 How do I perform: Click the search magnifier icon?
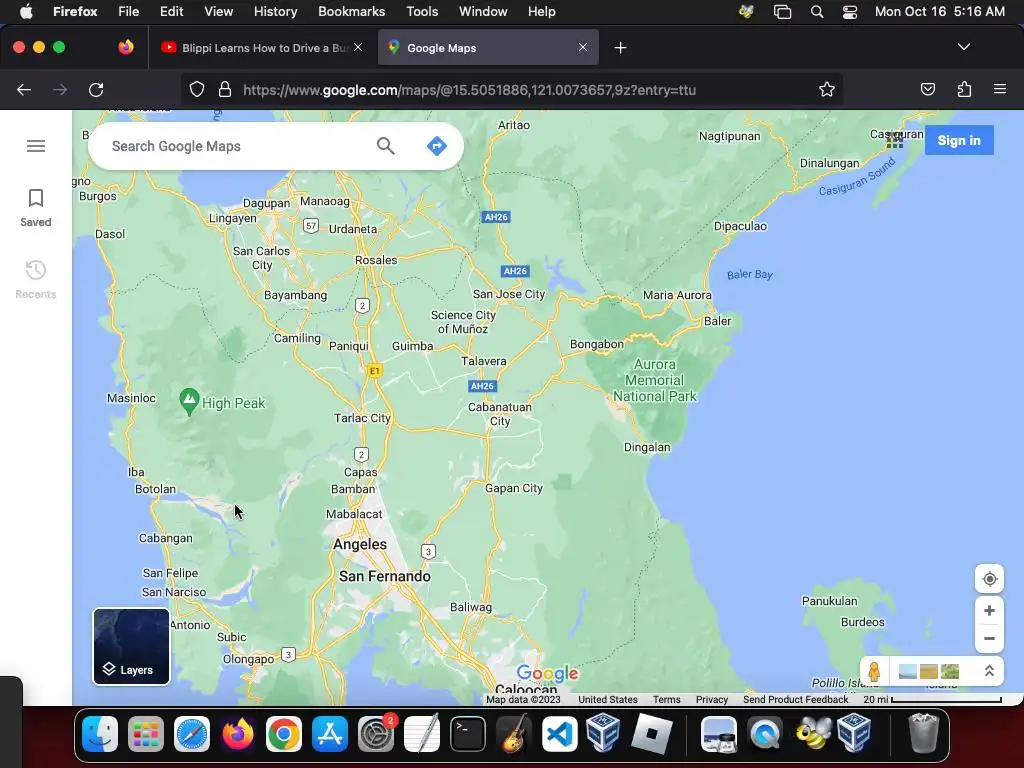(x=386, y=146)
